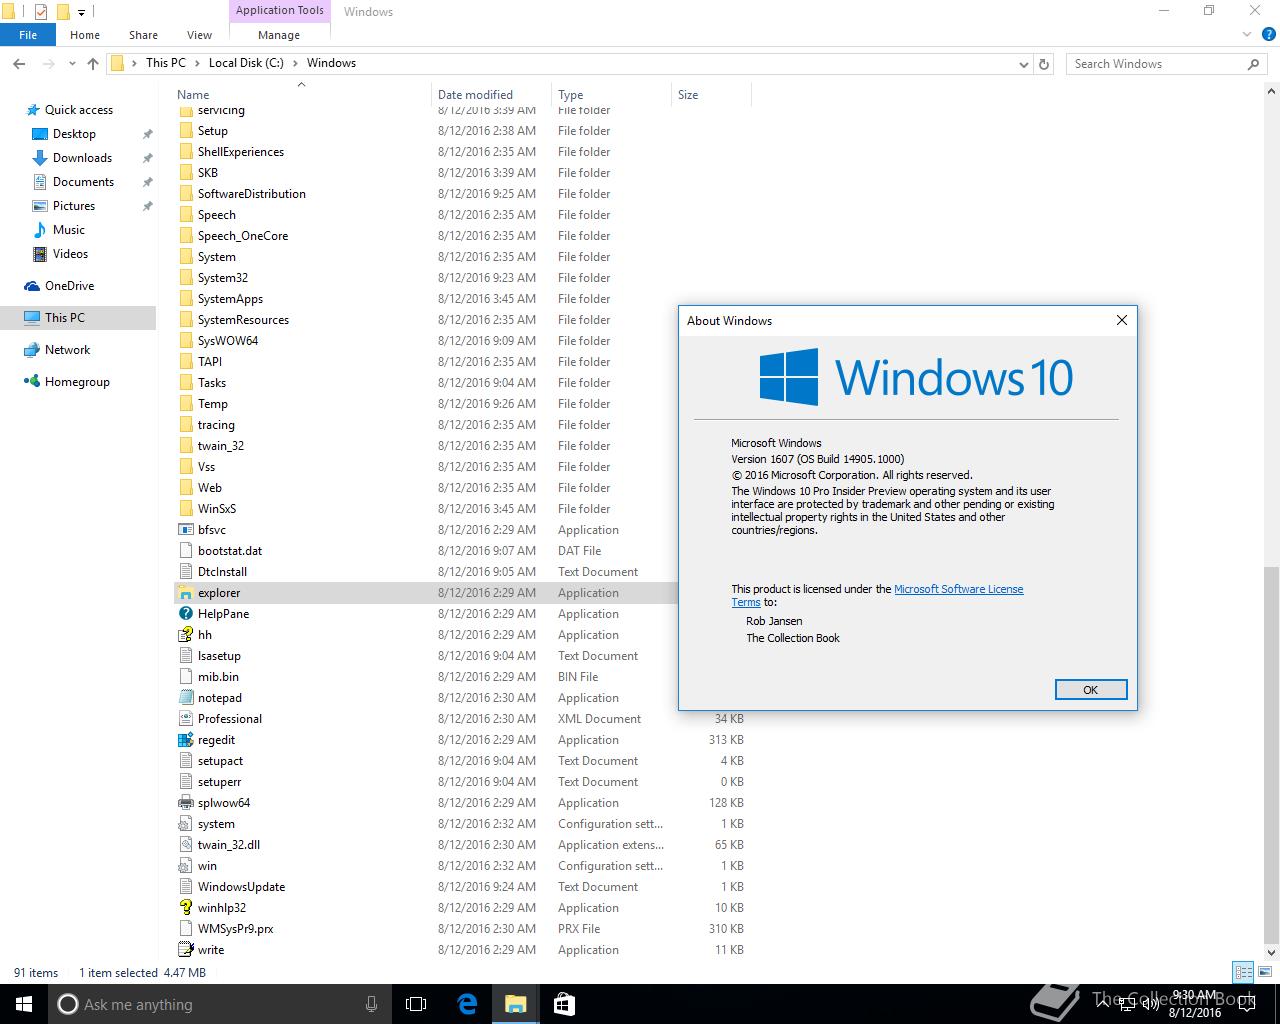Open the Microsoft Software License Terms link
1280x1024 pixels.
tap(957, 589)
